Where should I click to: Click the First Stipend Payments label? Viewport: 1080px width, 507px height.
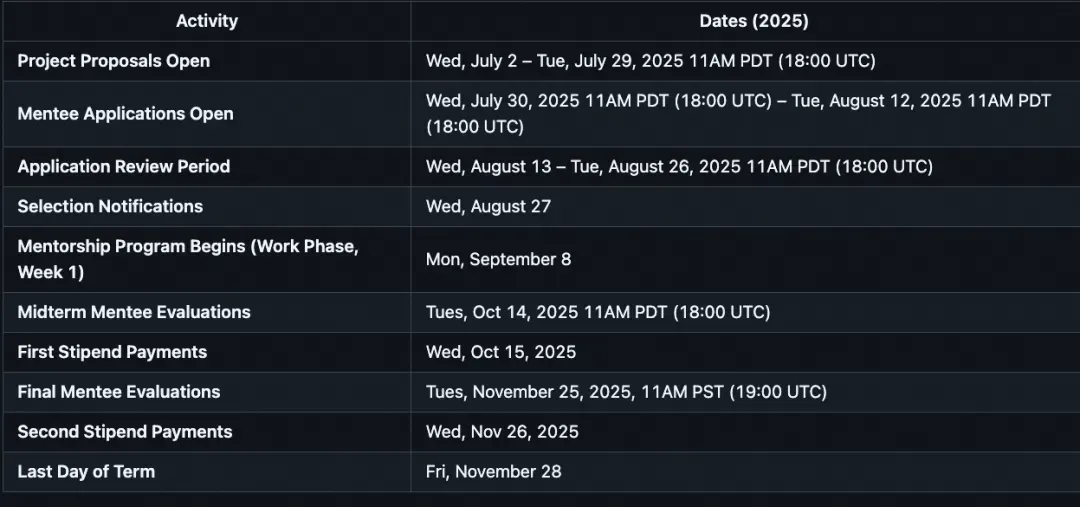(112, 352)
